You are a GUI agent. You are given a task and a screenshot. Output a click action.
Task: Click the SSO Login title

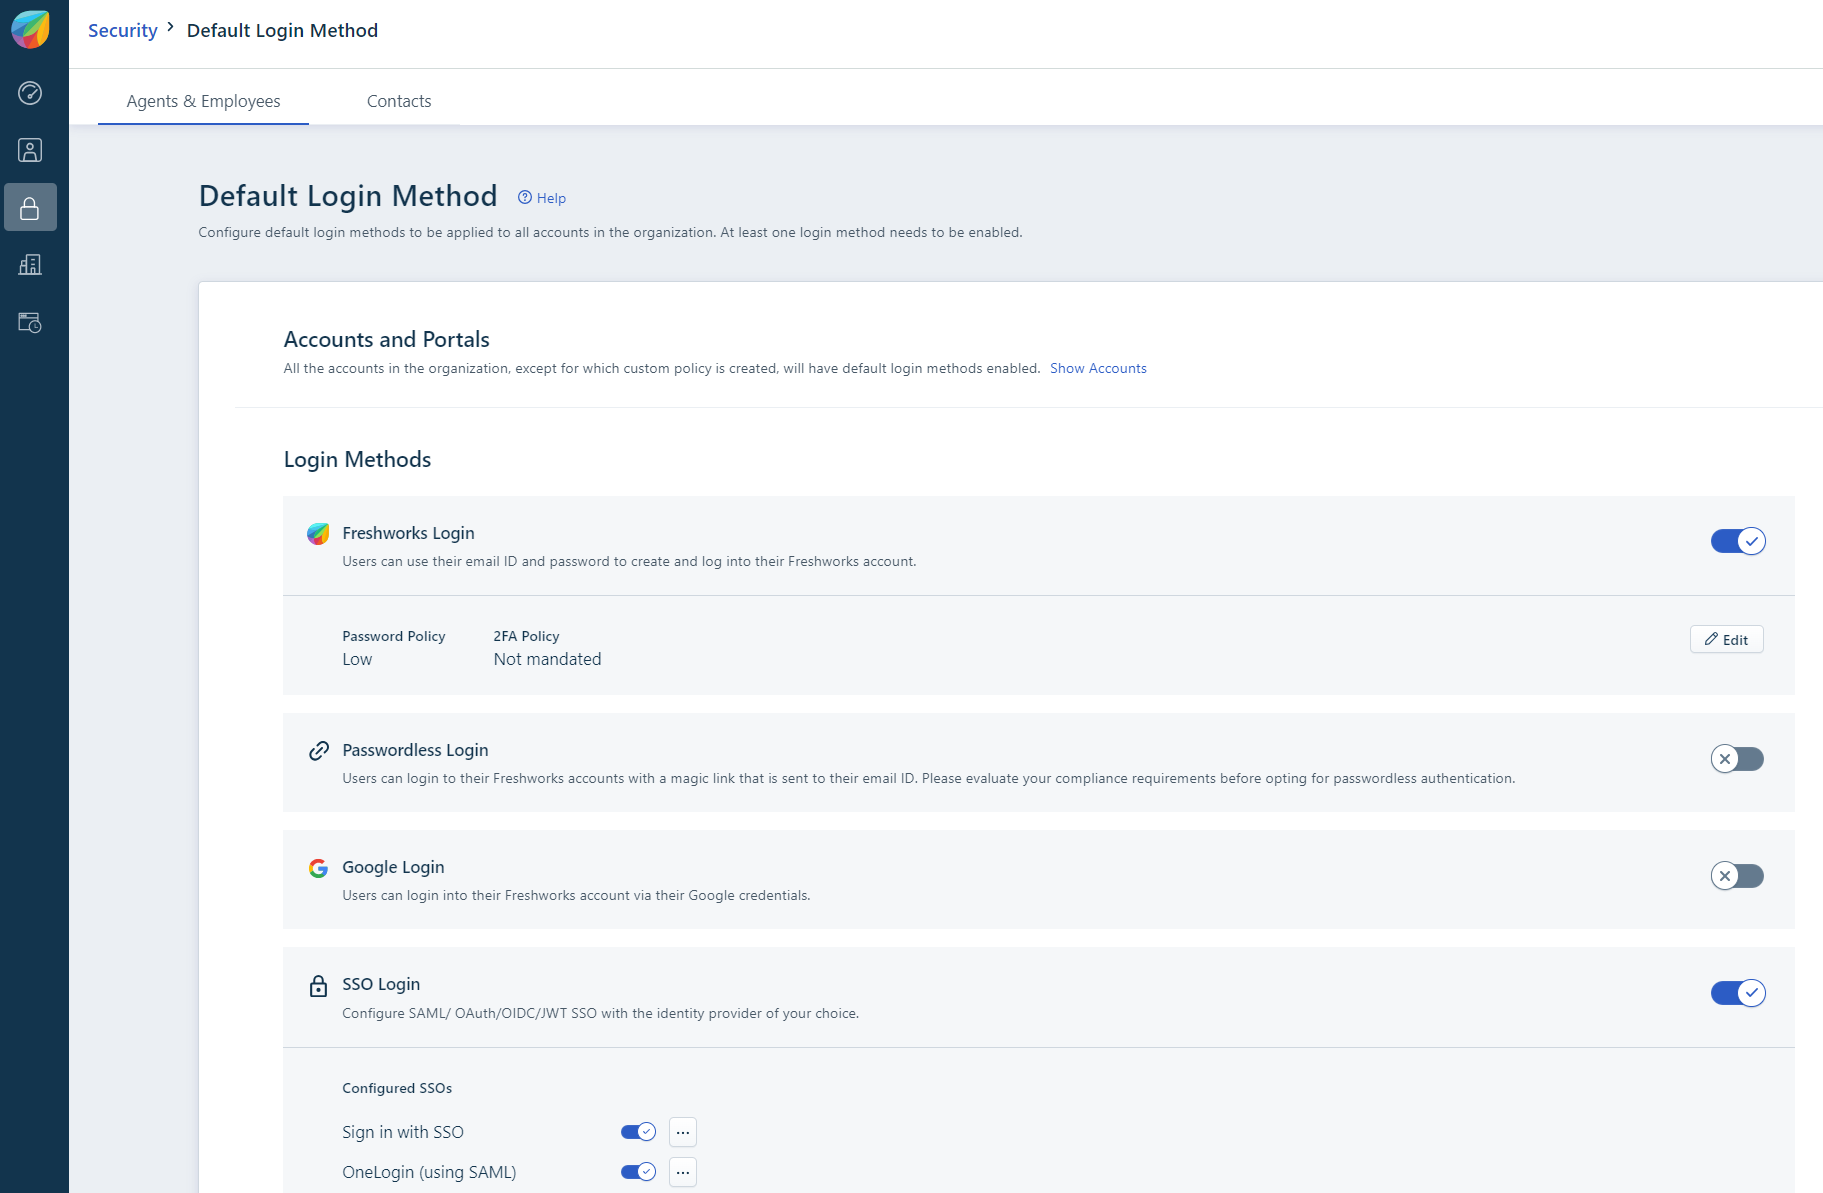click(x=381, y=984)
